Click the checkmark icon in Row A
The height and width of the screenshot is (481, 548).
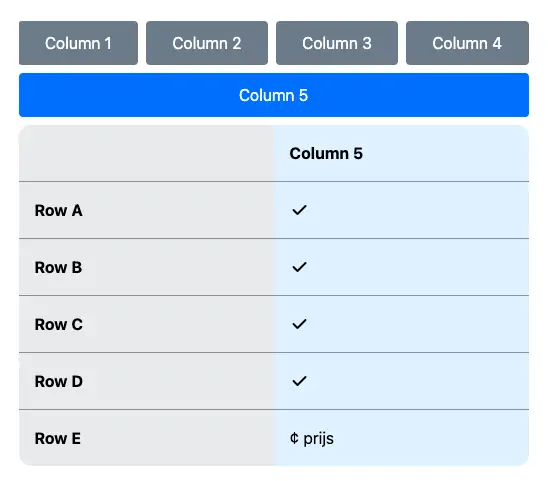(x=300, y=210)
